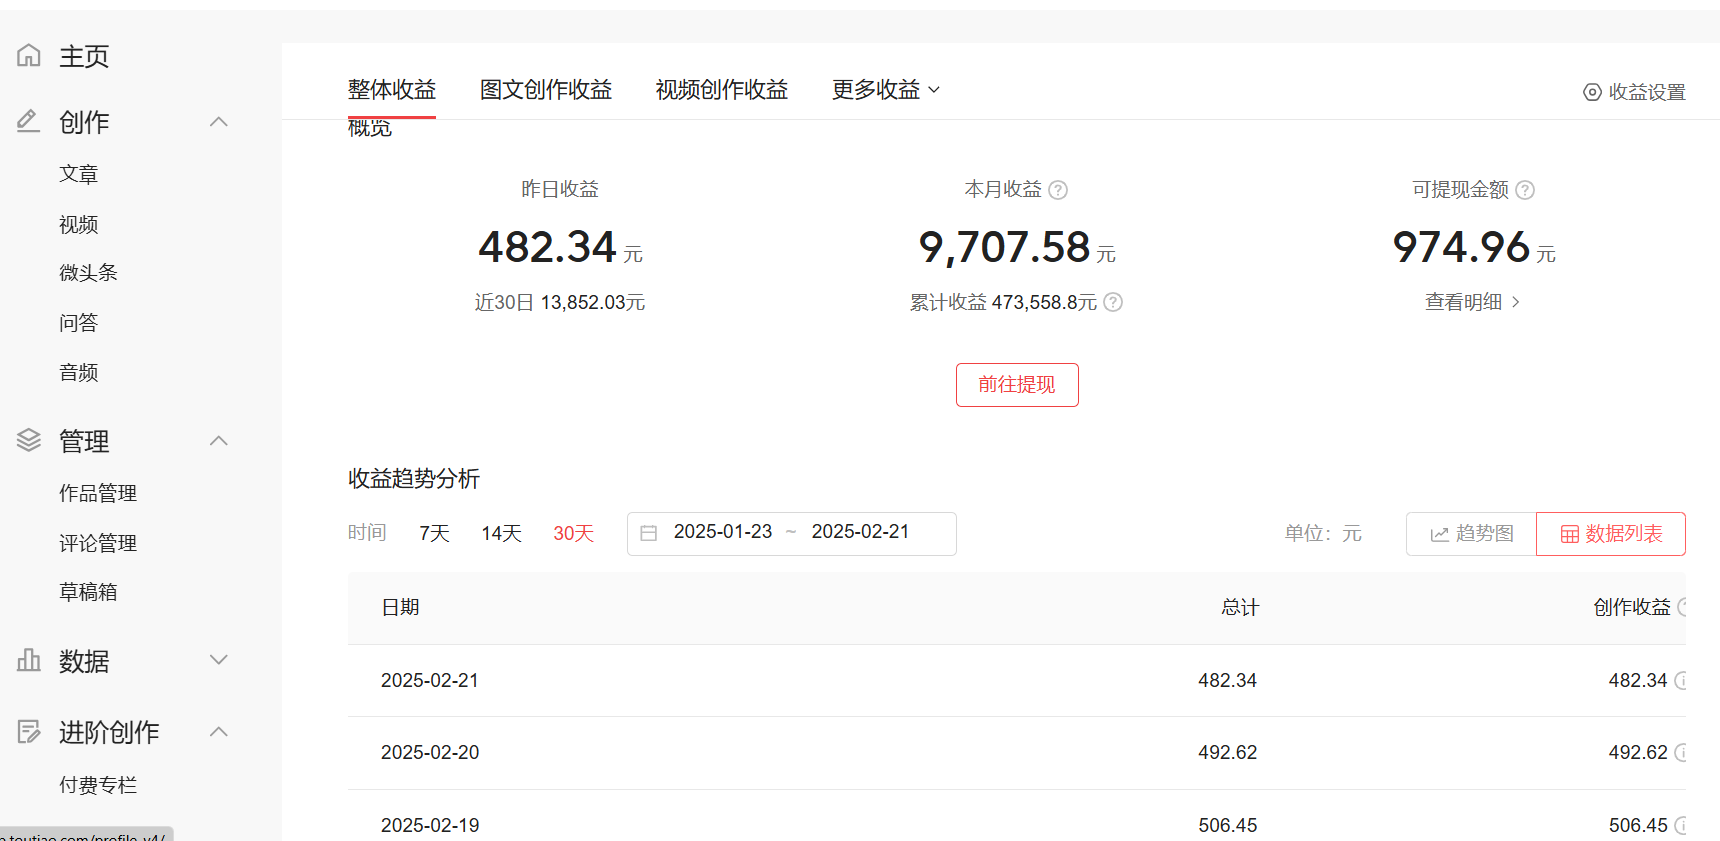The height and width of the screenshot is (841, 1720).
Task: Click the 2025-02-21 date cell
Action: point(430,680)
